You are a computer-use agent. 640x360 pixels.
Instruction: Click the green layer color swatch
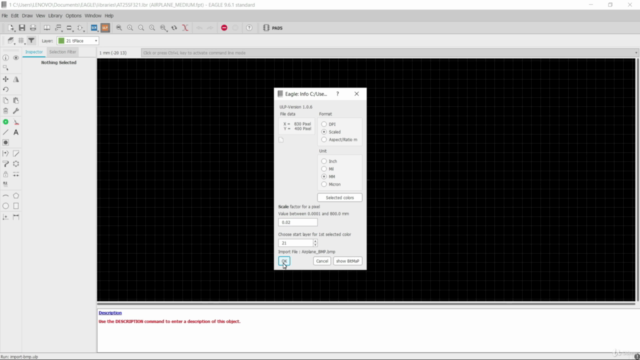61,41
